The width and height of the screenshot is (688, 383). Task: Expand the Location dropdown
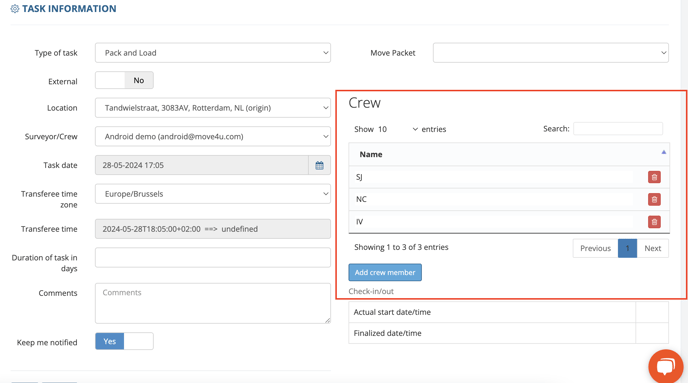(x=213, y=108)
